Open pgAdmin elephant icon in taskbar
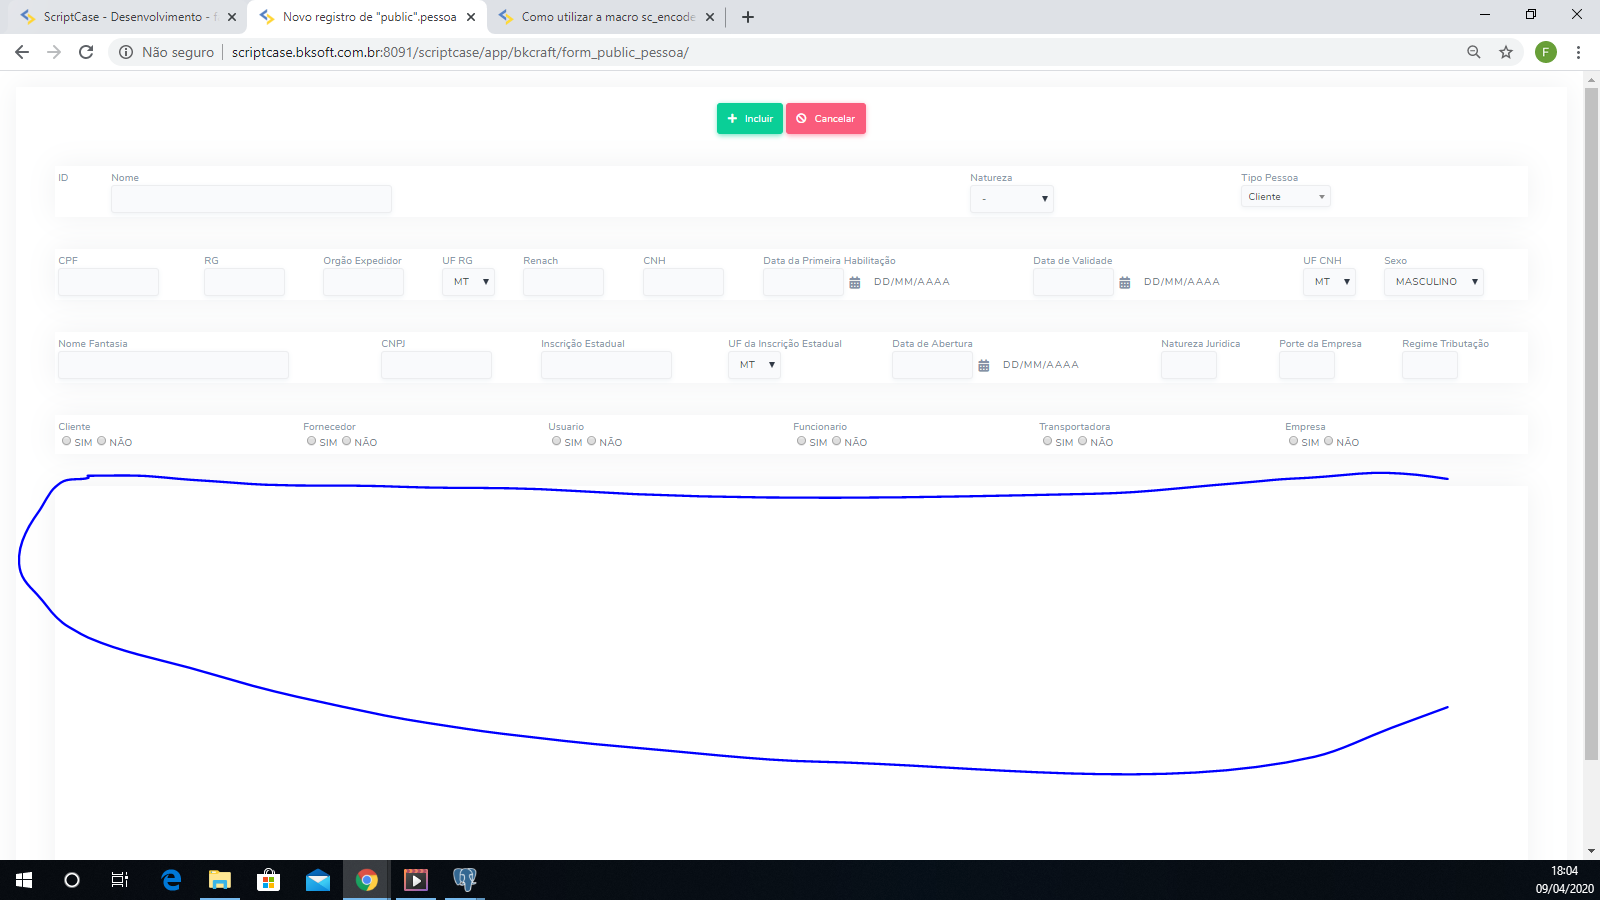This screenshot has height=900, width=1600. coord(465,880)
